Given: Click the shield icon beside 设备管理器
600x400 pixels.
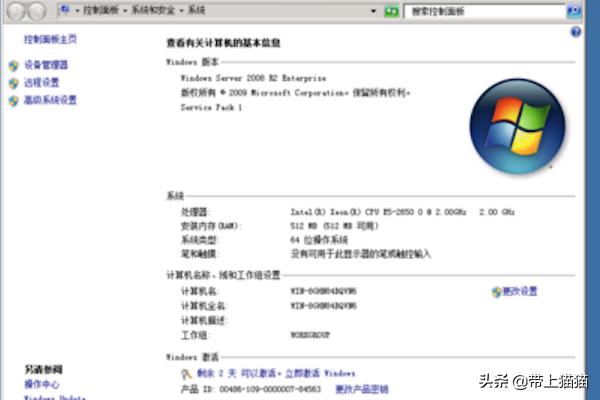Looking at the screenshot, I should click(x=13, y=65).
